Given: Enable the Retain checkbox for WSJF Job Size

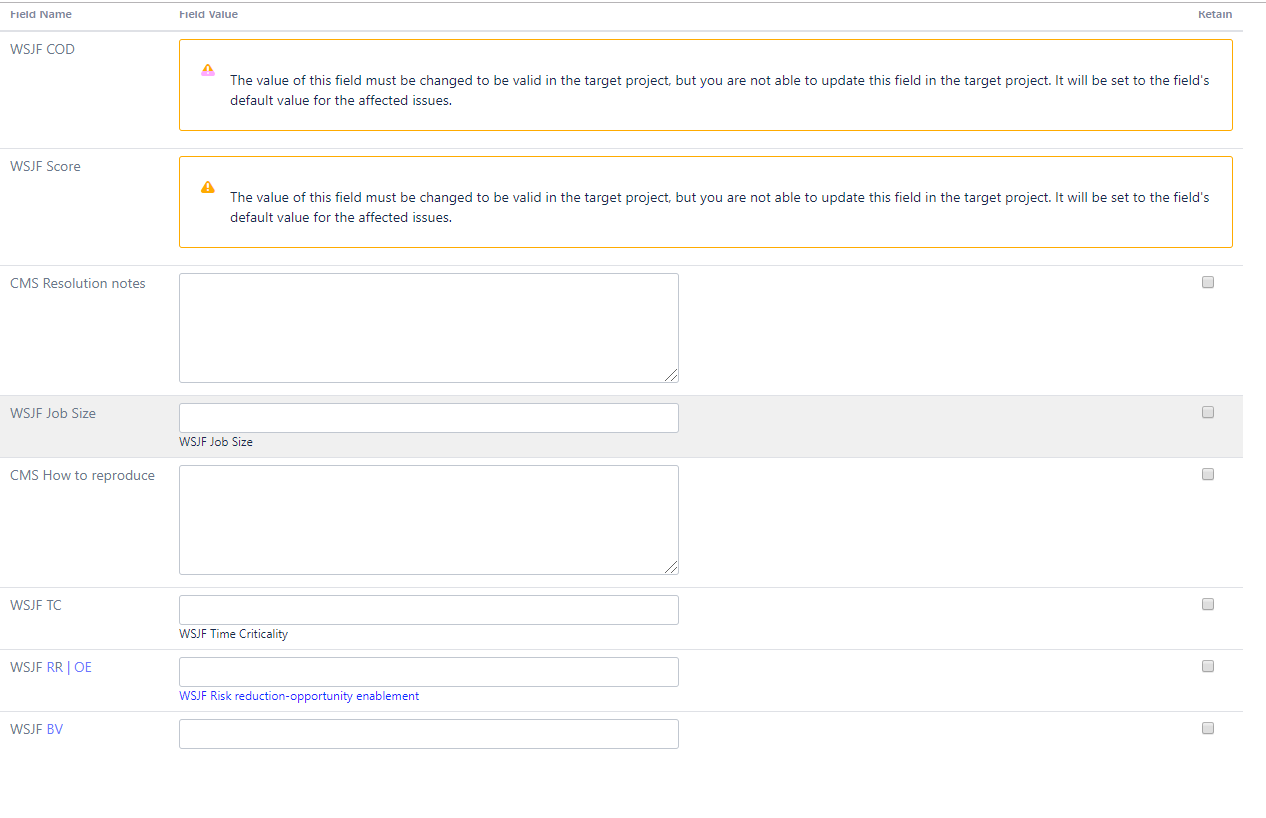Looking at the screenshot, I should 1208,412.
